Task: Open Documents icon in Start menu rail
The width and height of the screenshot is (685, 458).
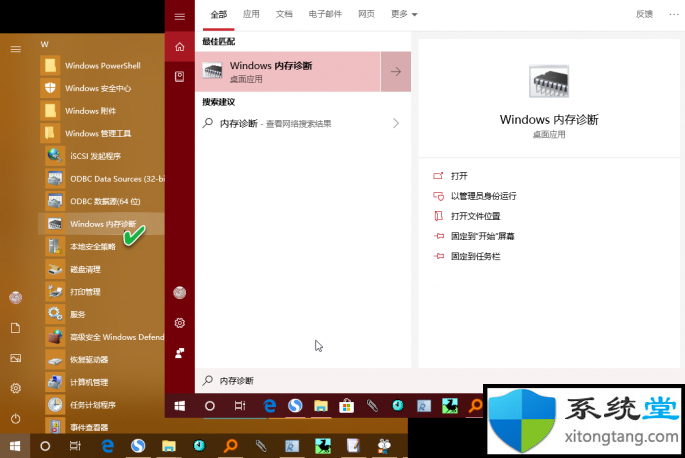Action: [x=16, y=328]
